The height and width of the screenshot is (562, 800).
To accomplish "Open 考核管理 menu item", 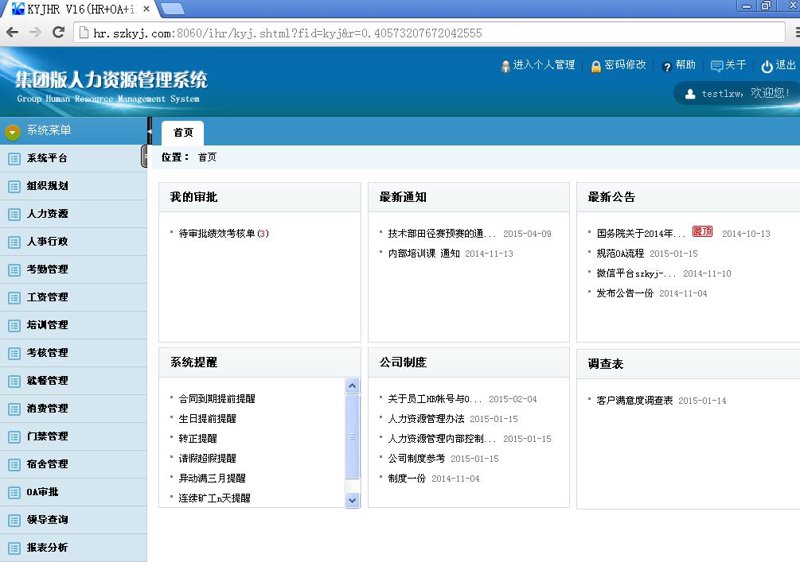I will [x=47, y=352].
